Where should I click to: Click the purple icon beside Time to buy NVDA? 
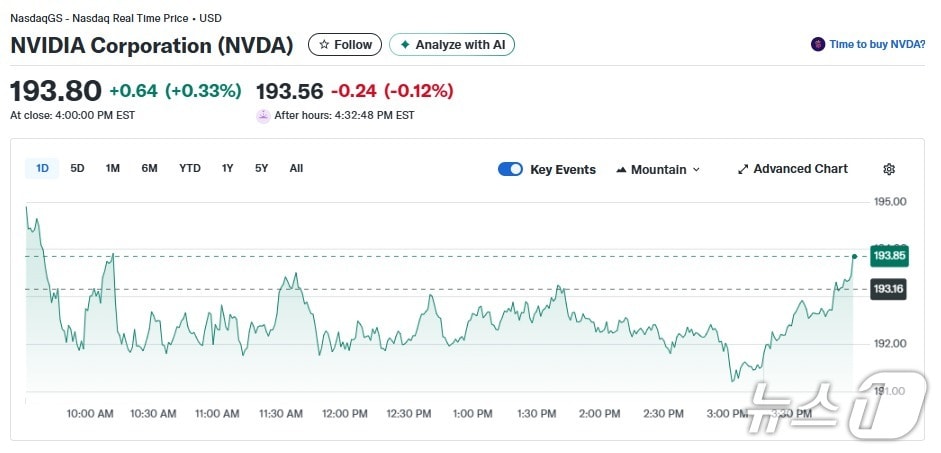tap(818, 45)
